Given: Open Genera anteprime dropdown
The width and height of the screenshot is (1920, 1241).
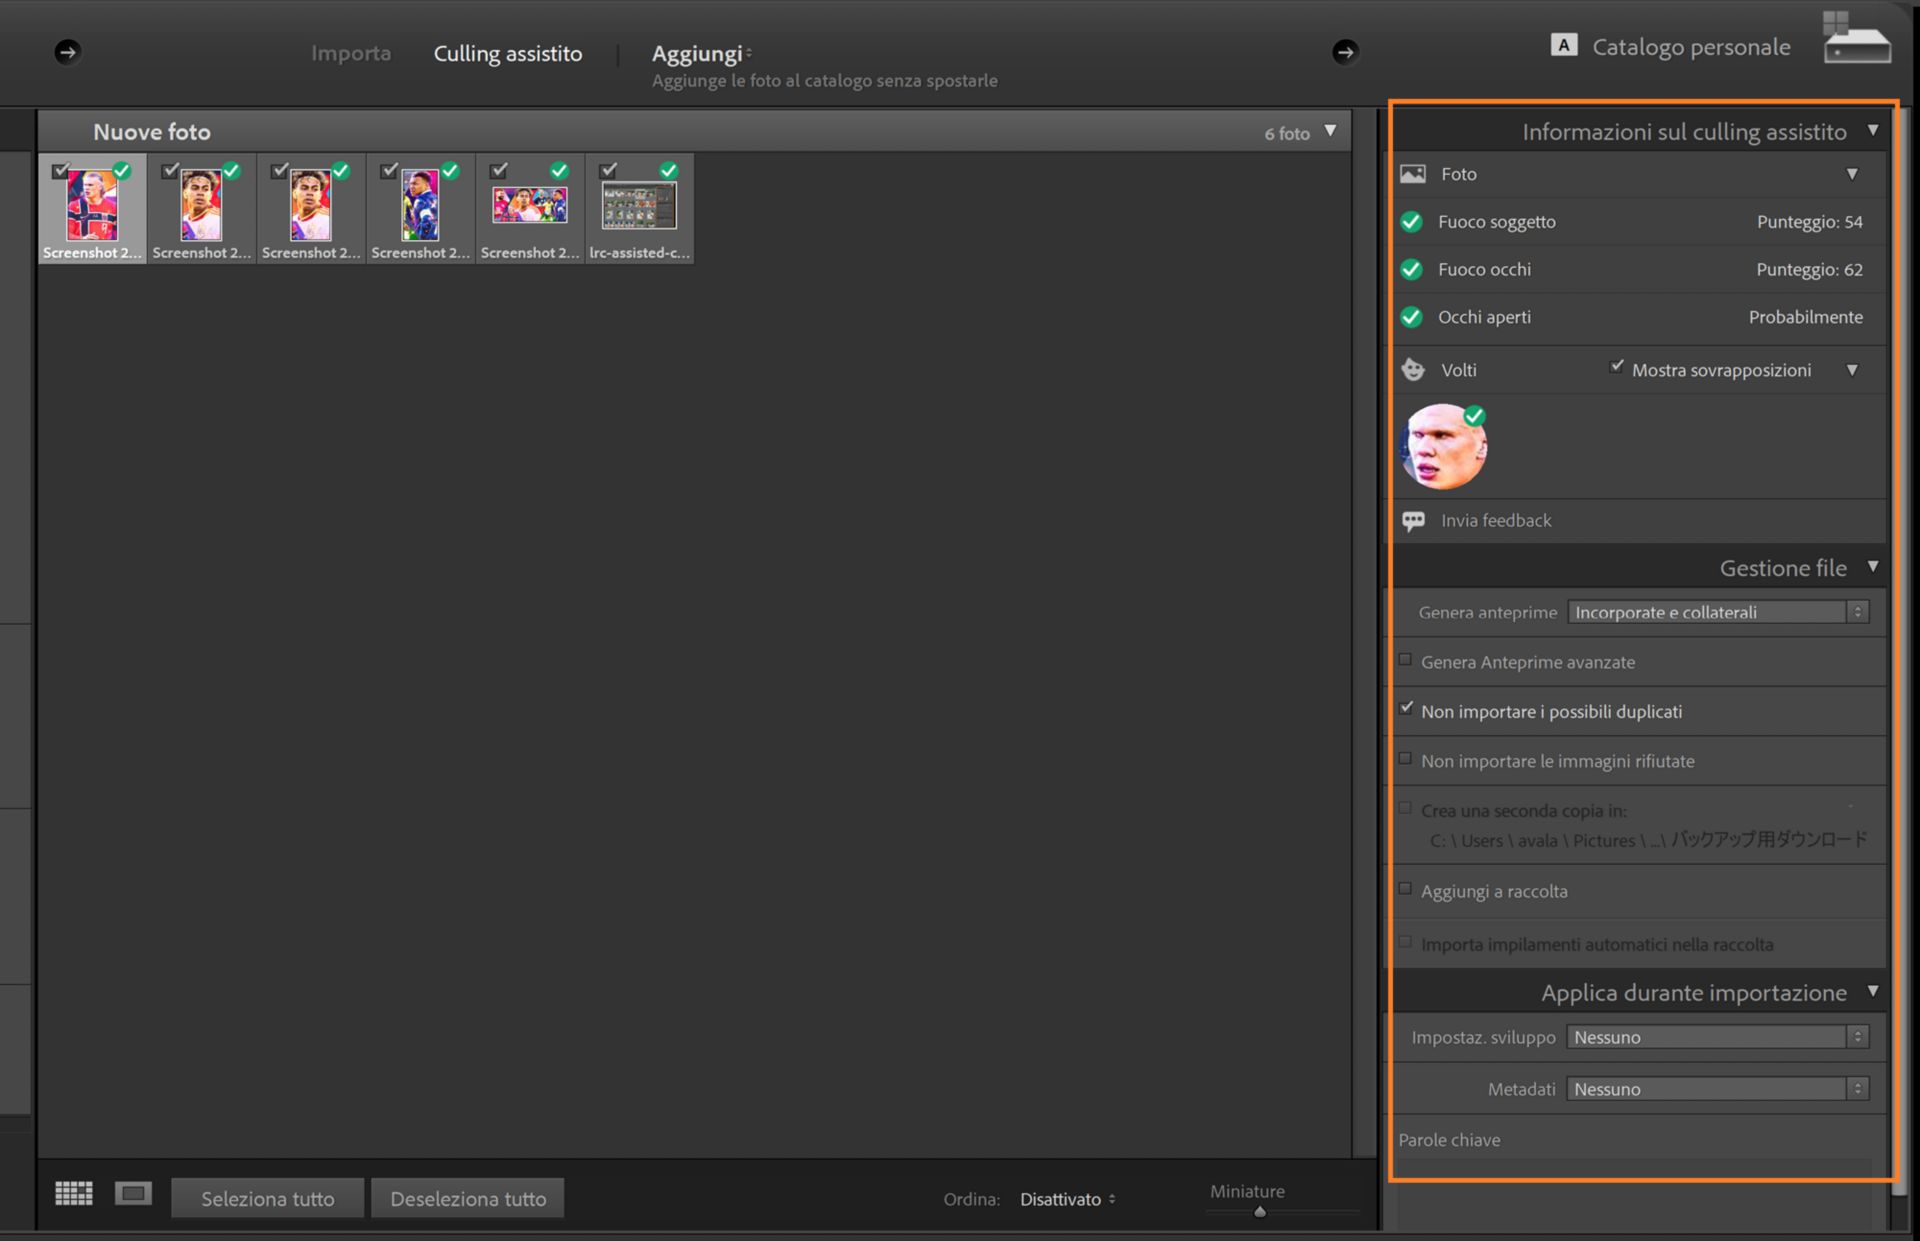Looking at the screenshot, I should point(1718,612).
